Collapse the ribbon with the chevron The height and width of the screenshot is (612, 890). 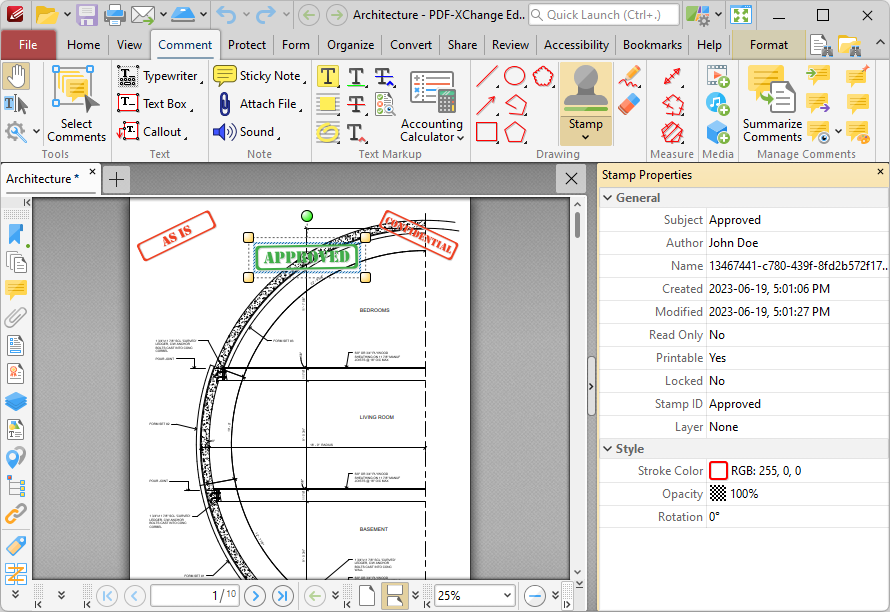point(879,43)
